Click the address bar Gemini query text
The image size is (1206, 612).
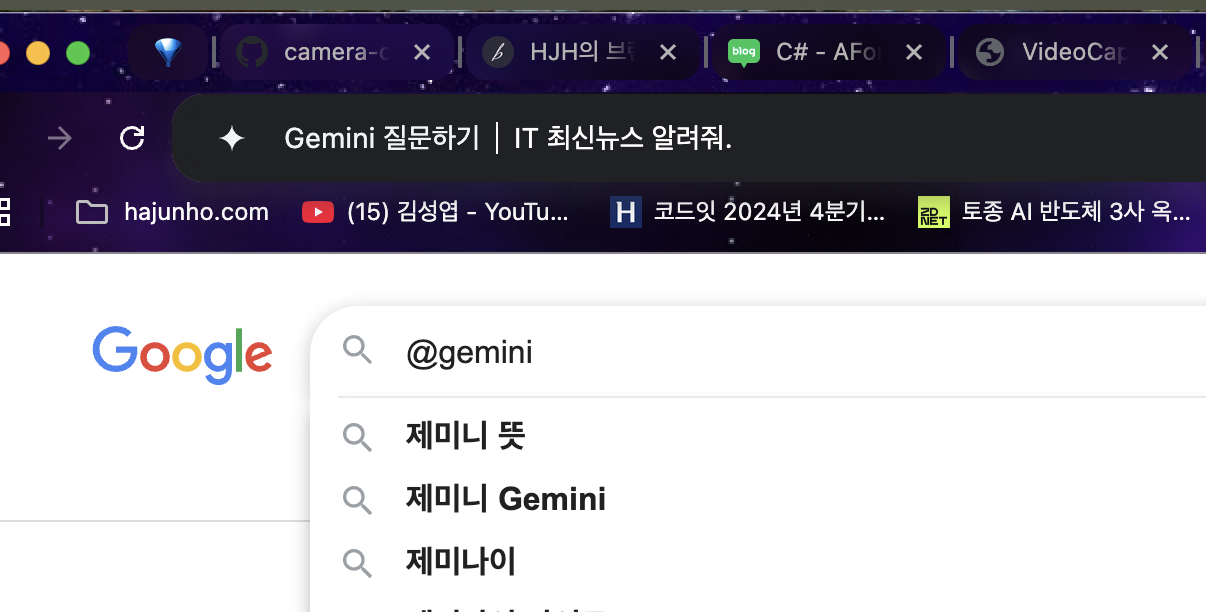623,138
